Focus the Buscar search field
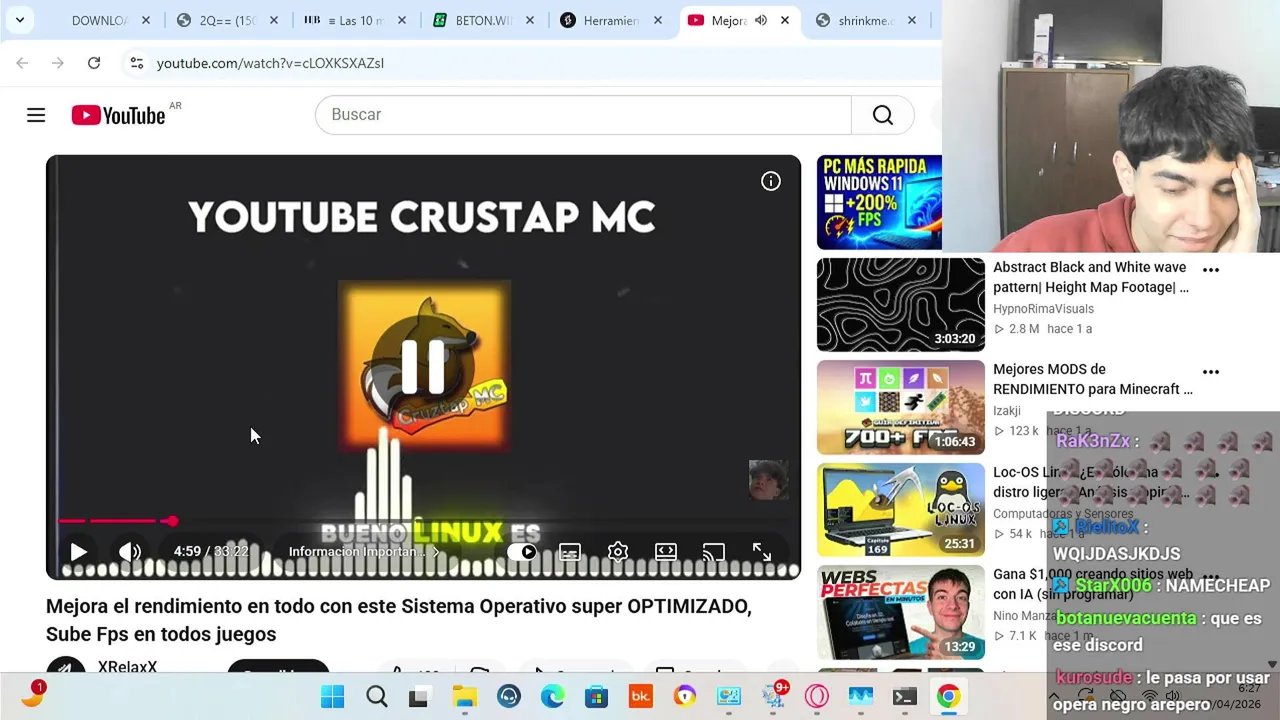The image size is (1280, 720). (x=583, y=115)
